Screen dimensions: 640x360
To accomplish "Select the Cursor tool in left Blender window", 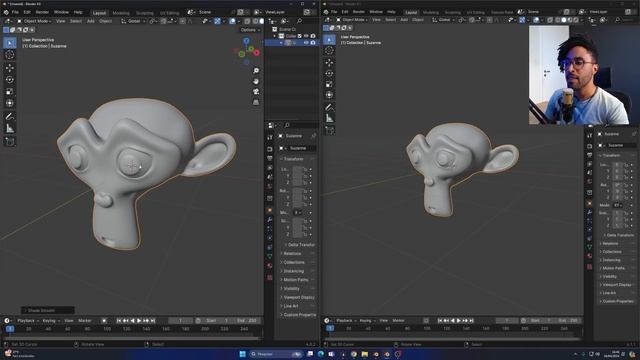I will pos(10,55).
